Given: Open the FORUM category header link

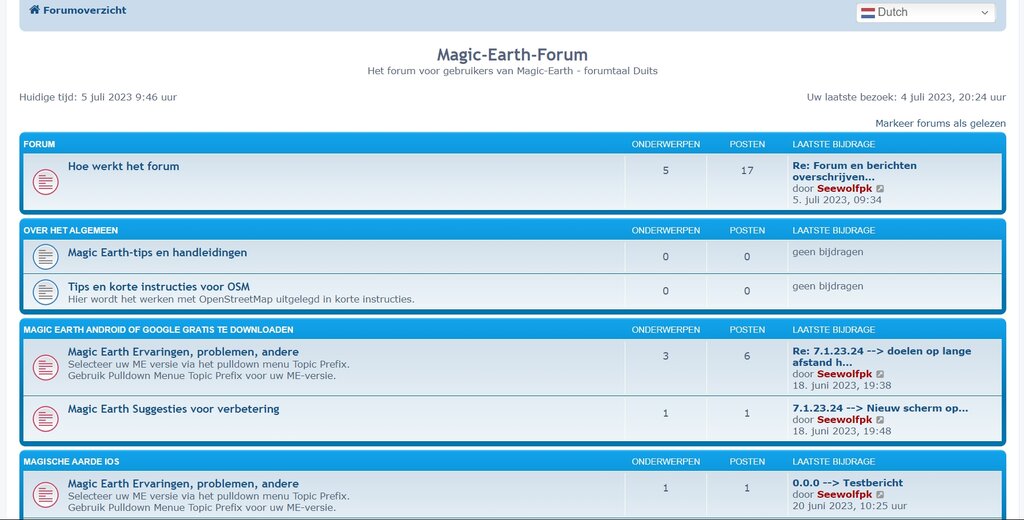Looking at the screenshot, I should (x=40, y=144).
